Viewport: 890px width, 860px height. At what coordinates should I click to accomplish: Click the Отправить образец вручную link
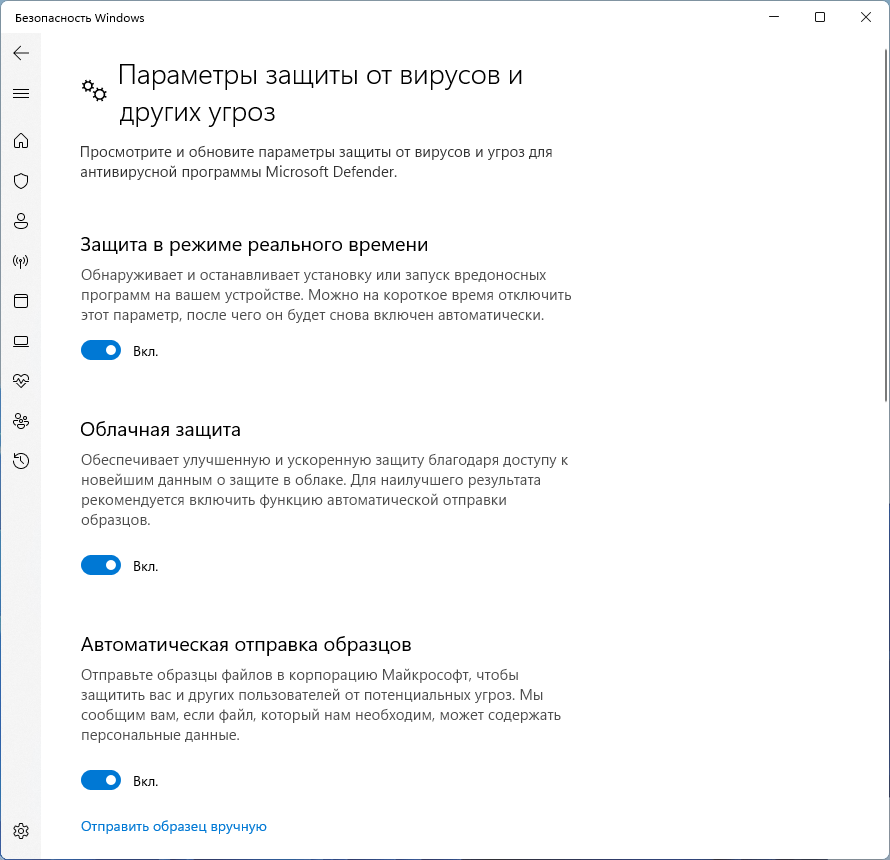tap(174, 826)
